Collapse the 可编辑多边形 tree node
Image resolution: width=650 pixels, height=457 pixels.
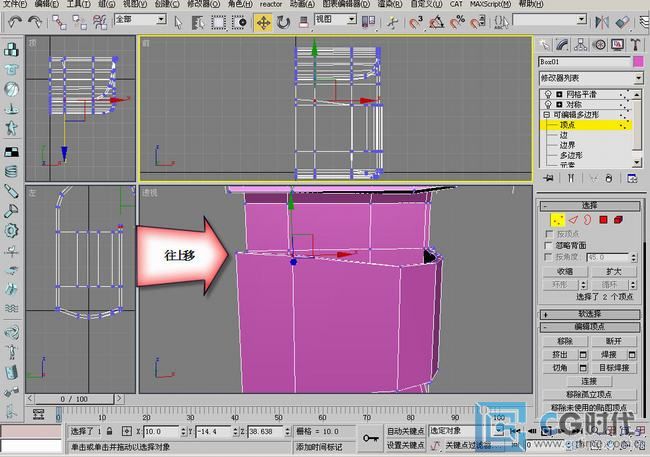pyautogui.click(x=546, y=115)
